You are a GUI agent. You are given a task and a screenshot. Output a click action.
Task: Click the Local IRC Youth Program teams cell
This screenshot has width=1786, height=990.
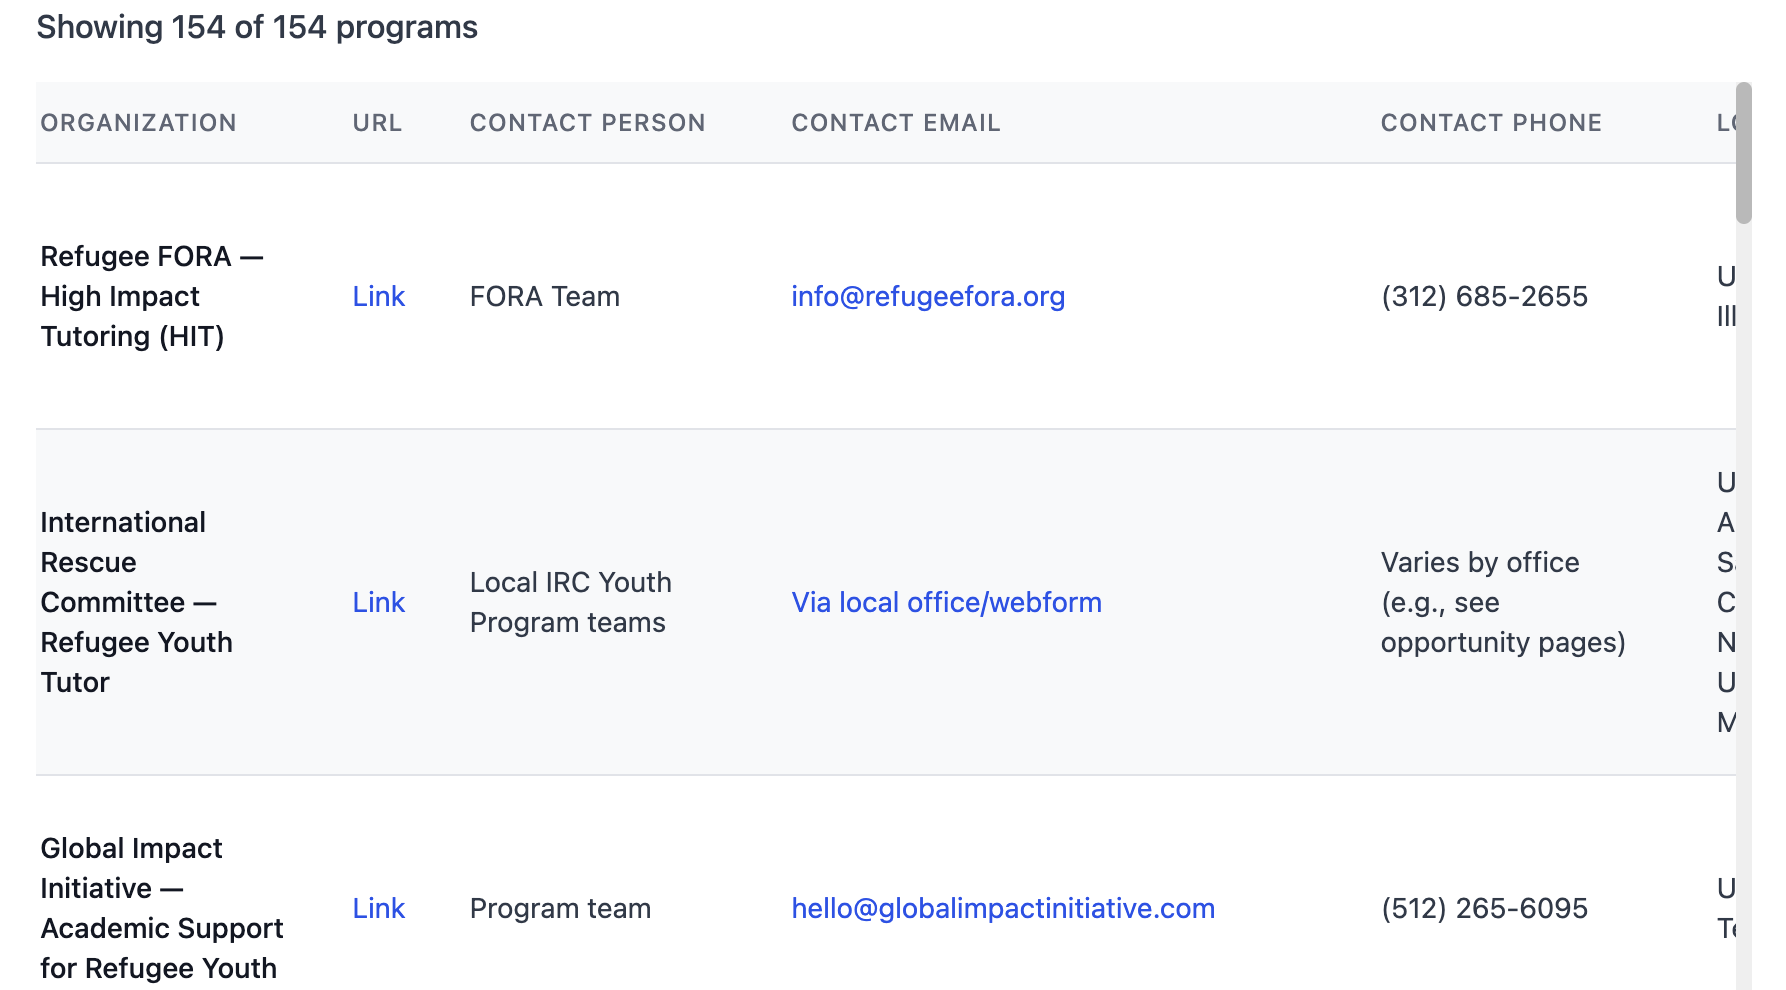(570, 602)
